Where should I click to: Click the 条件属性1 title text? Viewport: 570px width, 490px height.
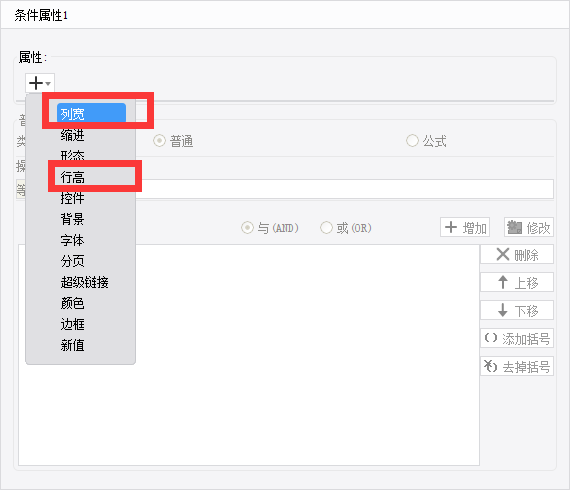point(41,15)
